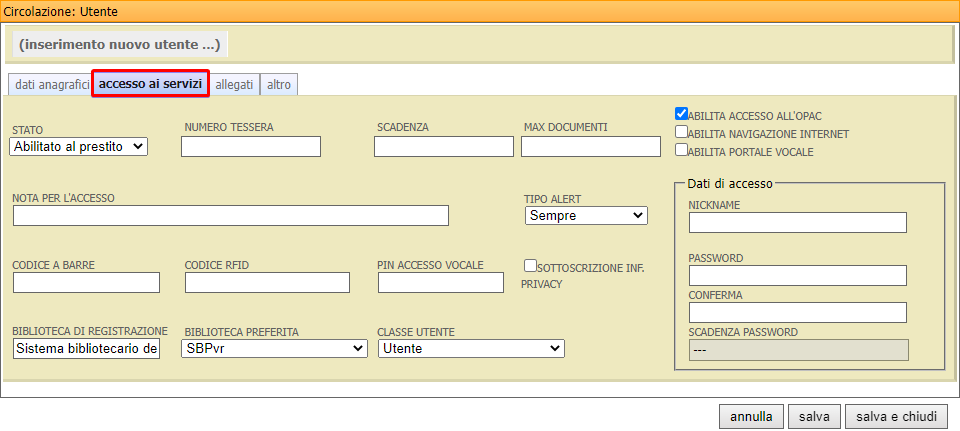Tick the Abilita portale vocale checkbox
This screenshot has width=960, height=431.
(681, 150)
